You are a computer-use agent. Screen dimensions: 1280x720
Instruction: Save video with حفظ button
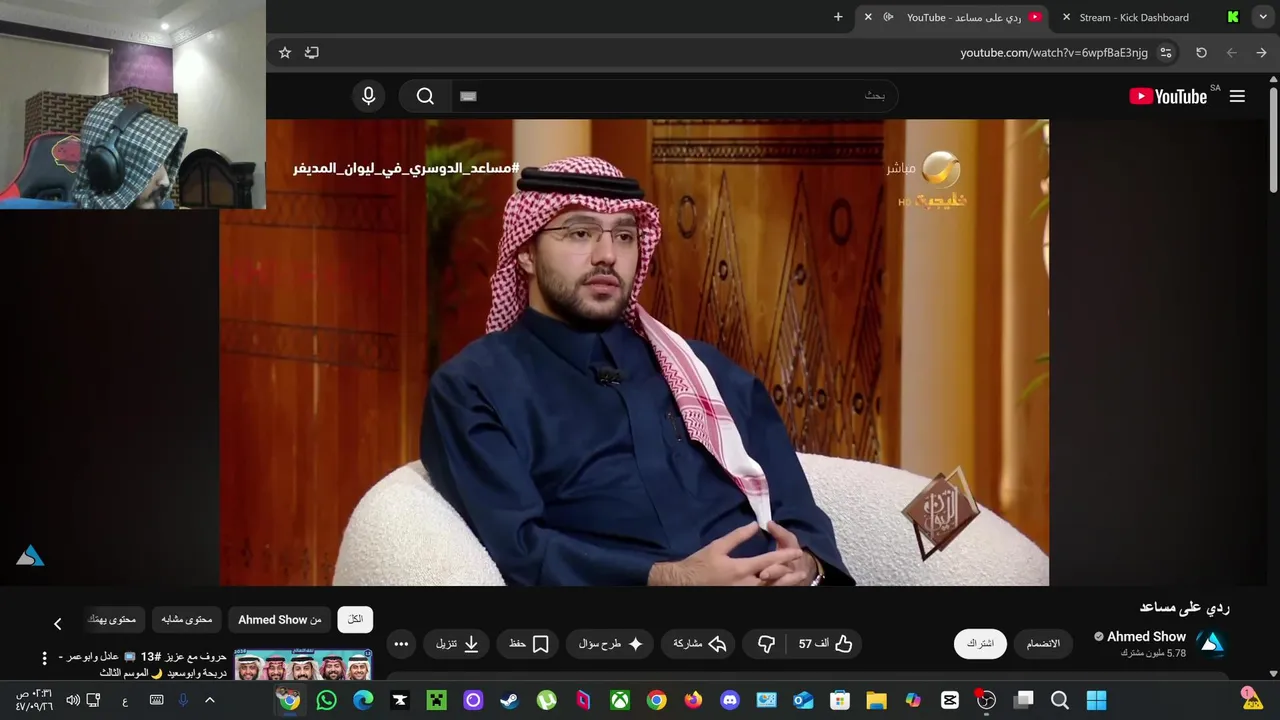pos(529,644)
